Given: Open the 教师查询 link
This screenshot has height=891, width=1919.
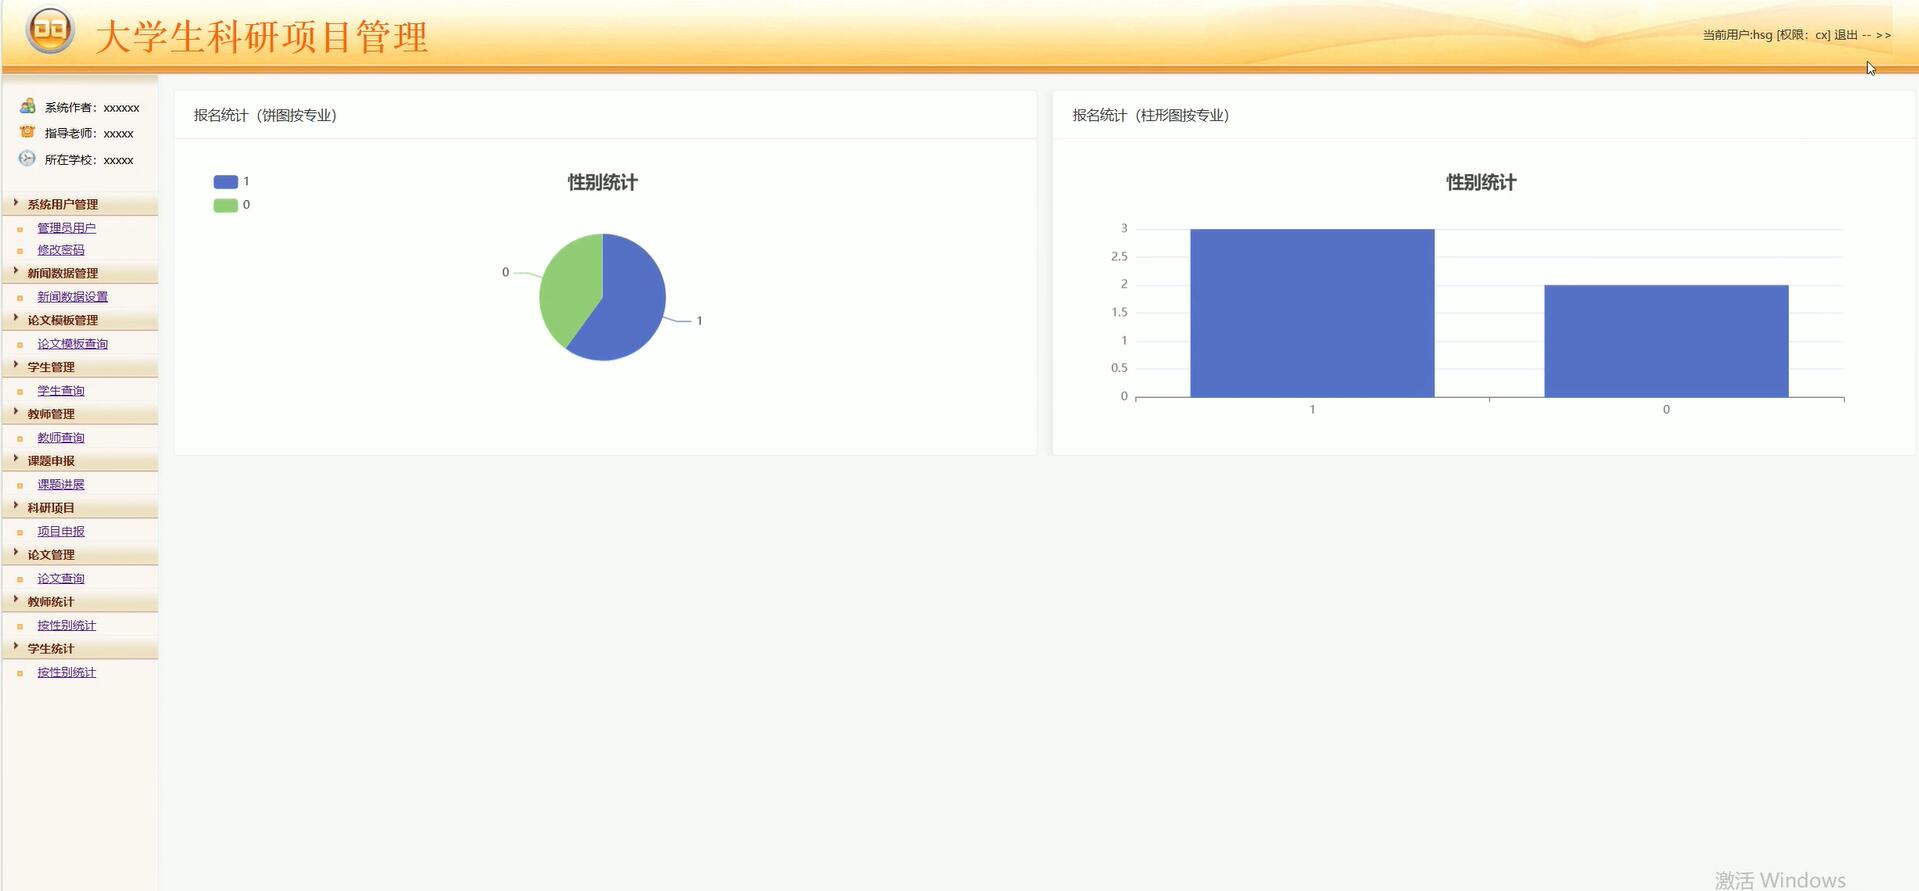Looking at the screenshot, I should (x=61, y=438).
